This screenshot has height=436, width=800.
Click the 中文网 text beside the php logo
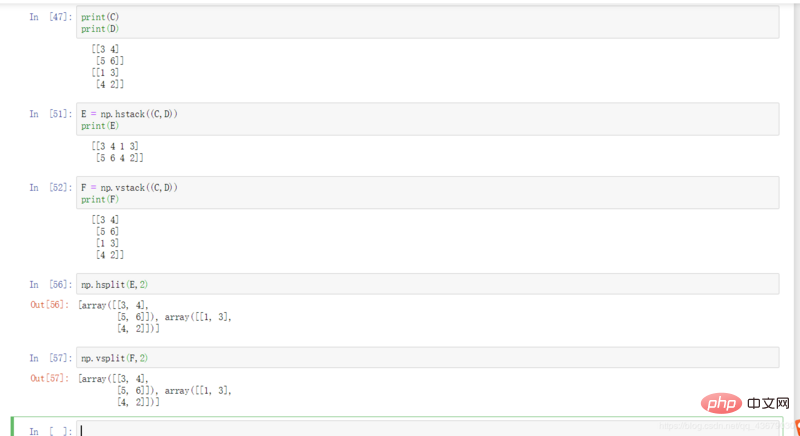pos(768,403)
